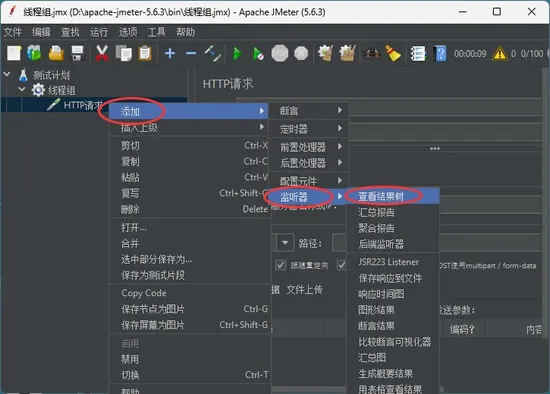The height and width of the screenshot is (394, 550).
Task: Select 聚合报告 listener
Action: 393,228
